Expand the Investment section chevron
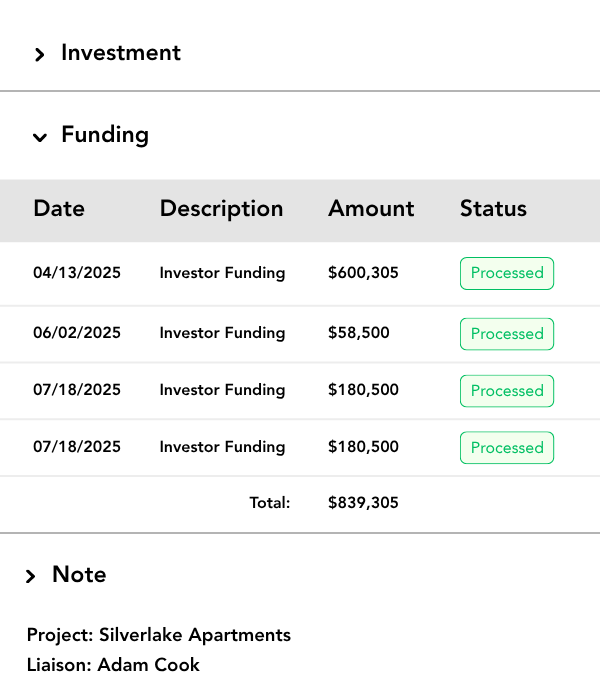The image size is (600, 700). click(x=40, y=55)
